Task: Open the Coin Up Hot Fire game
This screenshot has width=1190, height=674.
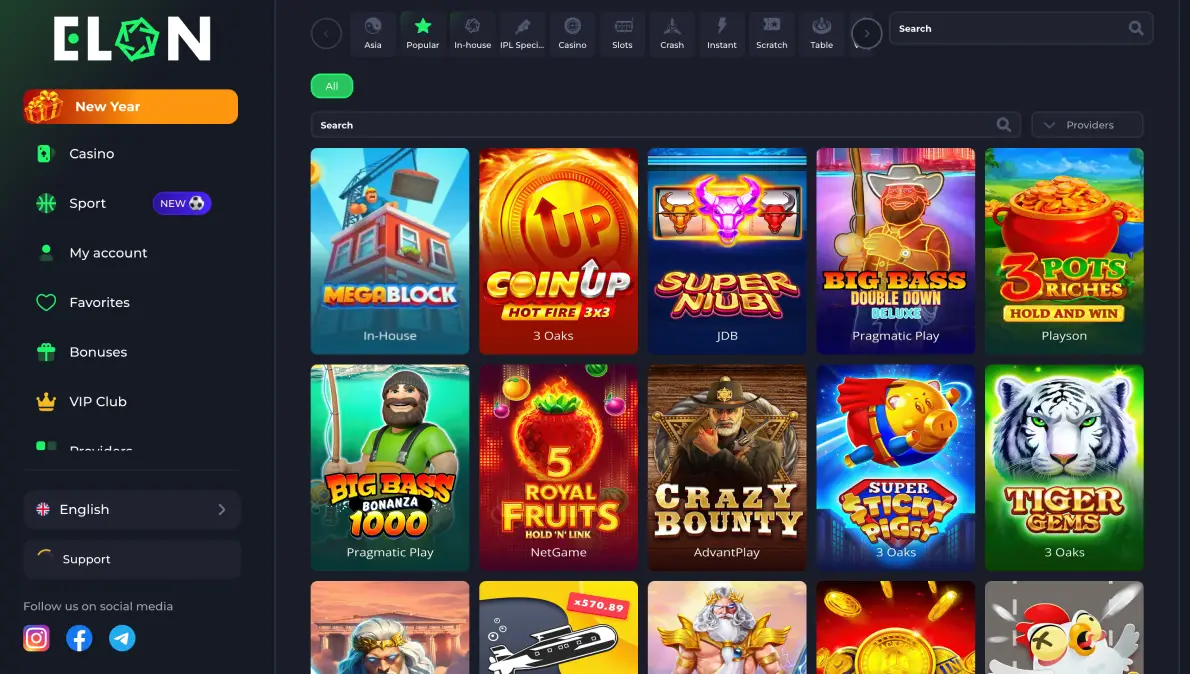Action: click(559, 250)
